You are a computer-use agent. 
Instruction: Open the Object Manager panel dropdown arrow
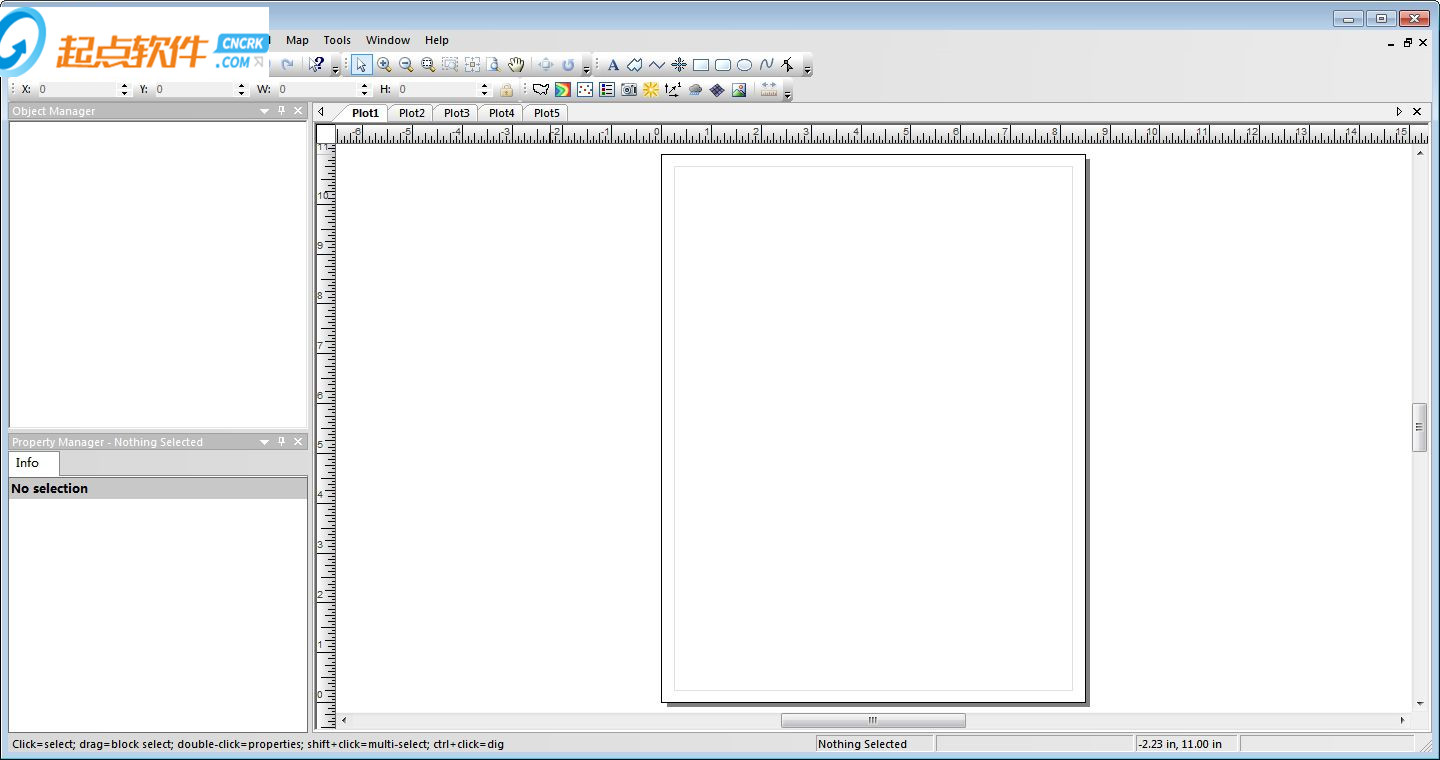coord(265,111)
